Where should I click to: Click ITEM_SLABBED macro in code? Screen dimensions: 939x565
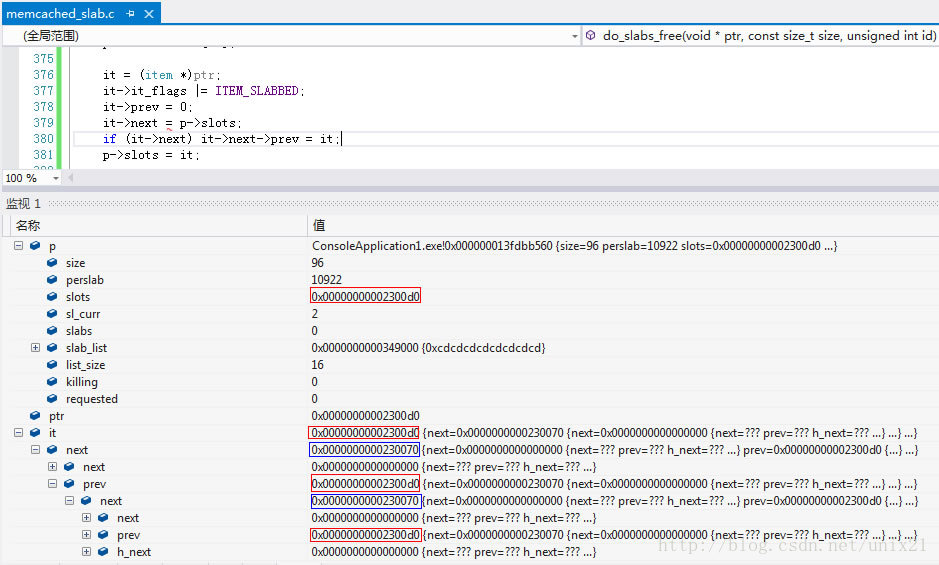[256, 90]
